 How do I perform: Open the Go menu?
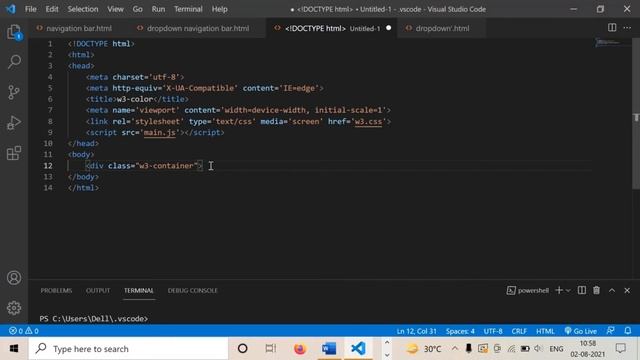click(138, 9)
